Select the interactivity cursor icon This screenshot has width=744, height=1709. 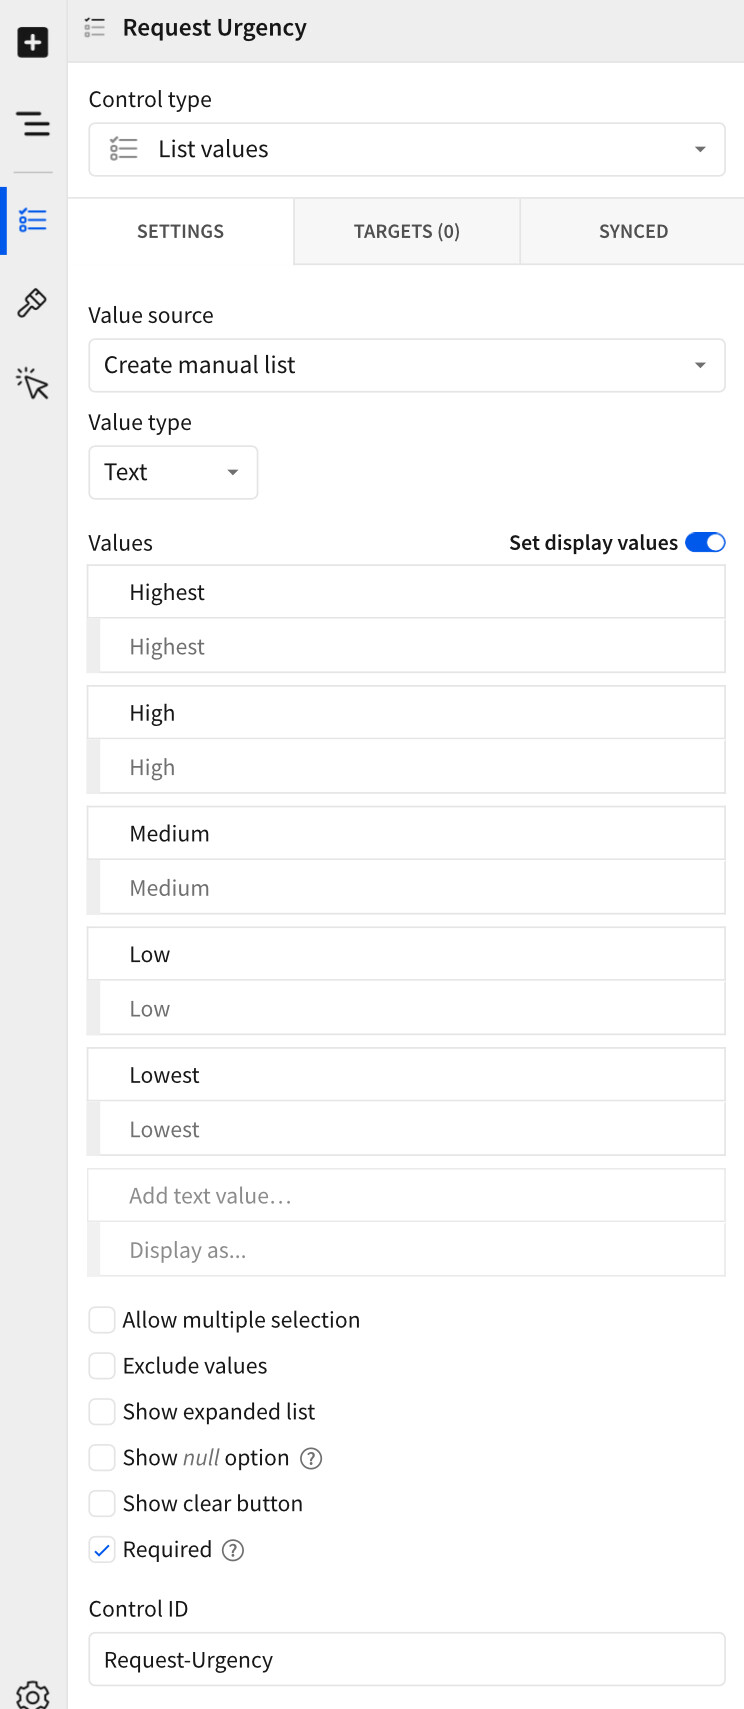tap(32, 383)
